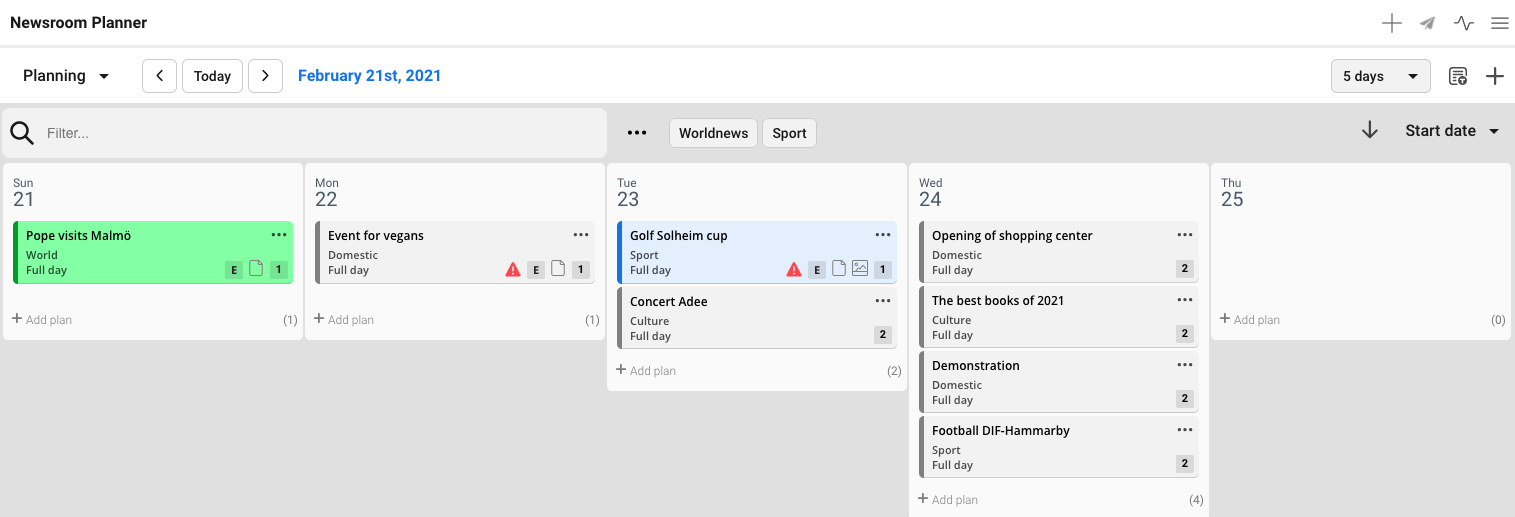1515x517 pixels.
Task: Click the paper plane send icon
Action: coord(1427,23)
